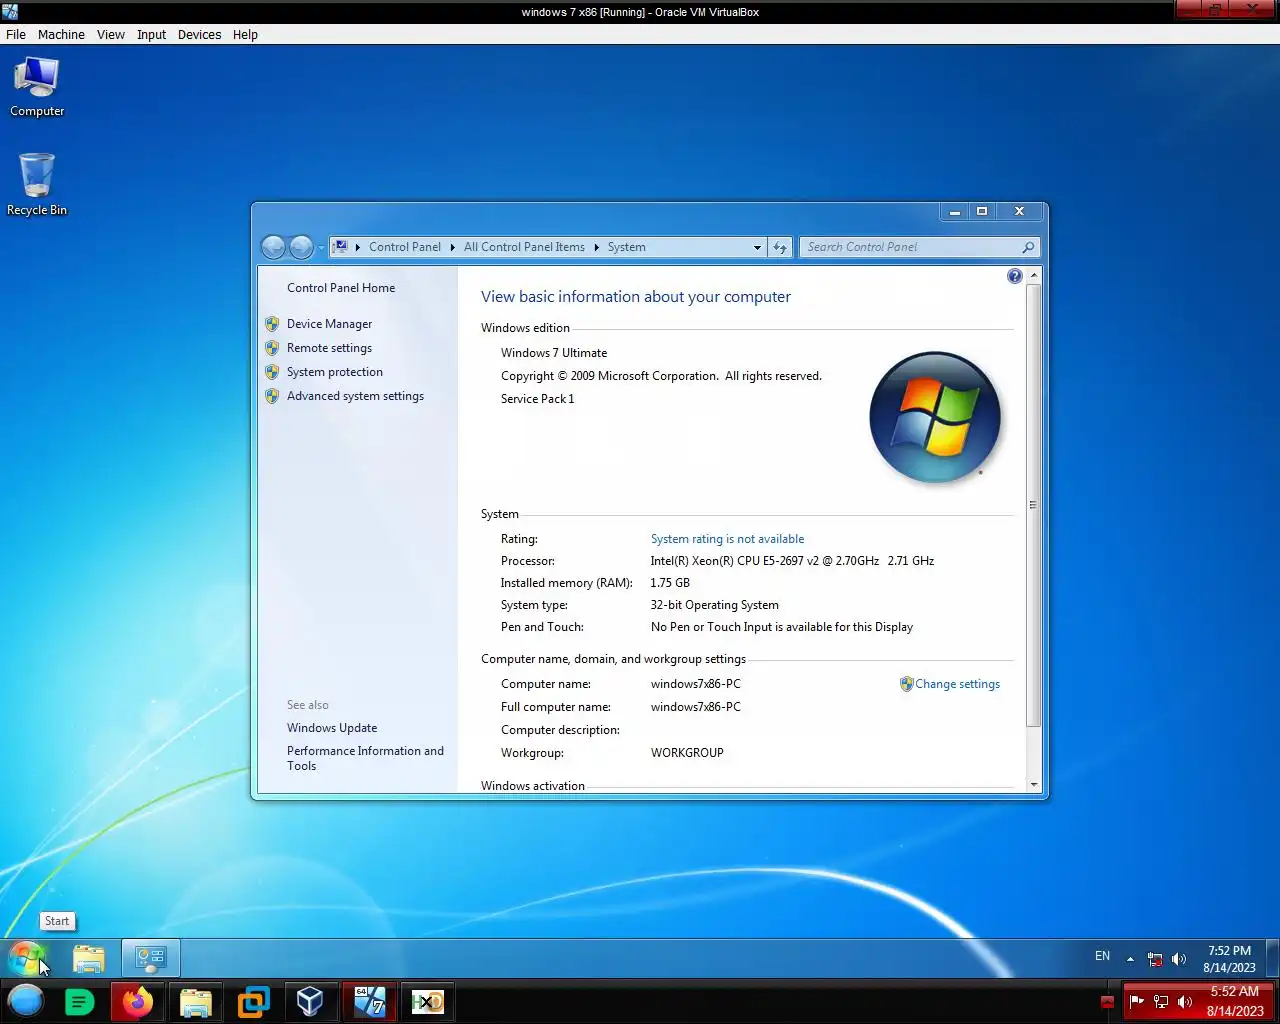Click host clock showing 5:52 AM
1280x1024 pixels.
1235,1001
